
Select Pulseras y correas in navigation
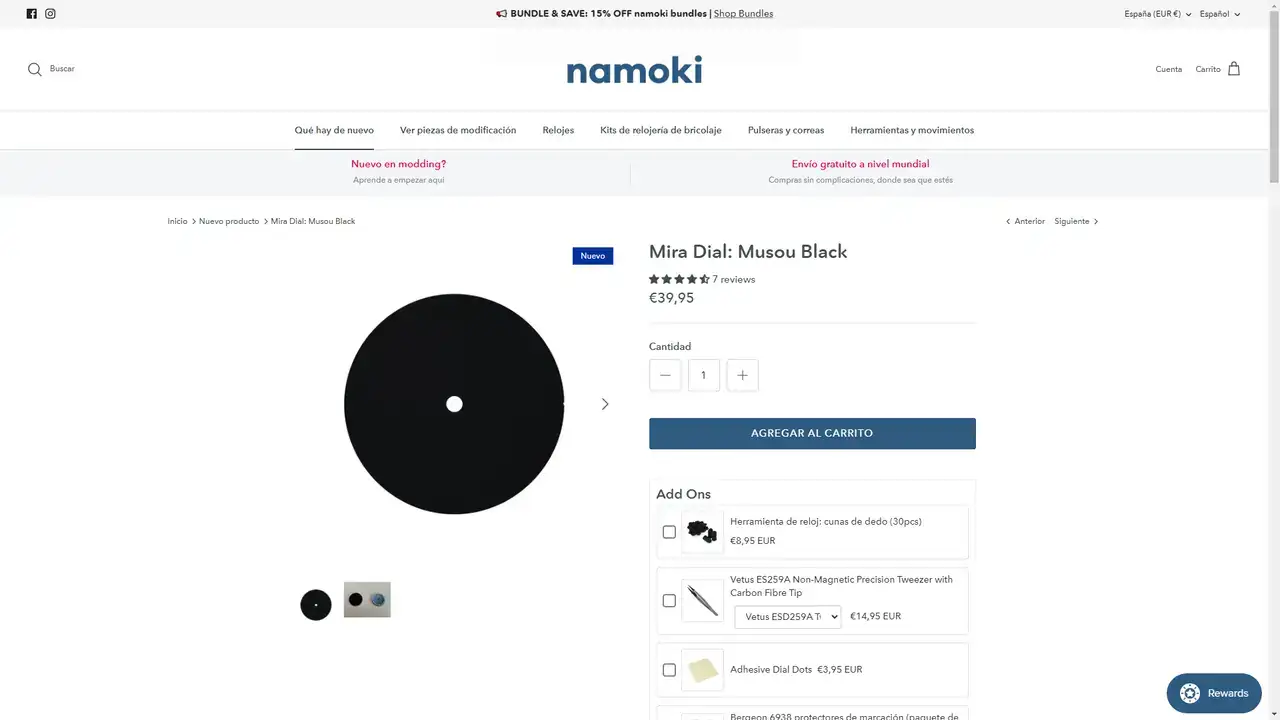tap(786, 130)
